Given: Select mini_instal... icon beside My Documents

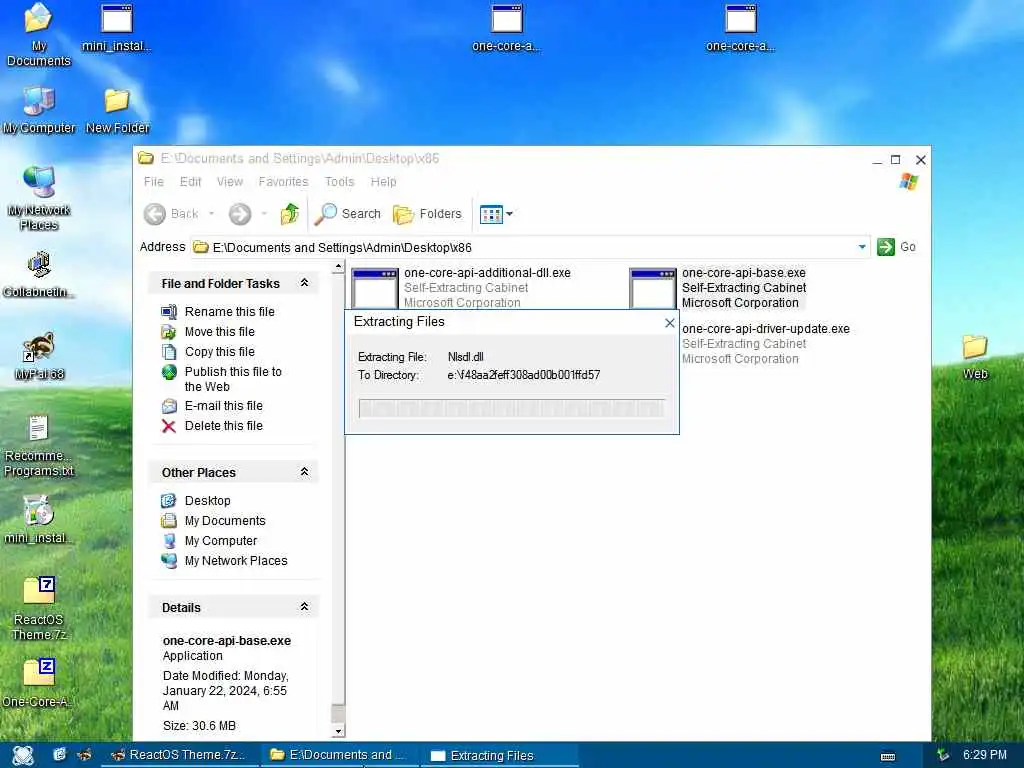Looking at the screenshot, I should tap(116, 28).
